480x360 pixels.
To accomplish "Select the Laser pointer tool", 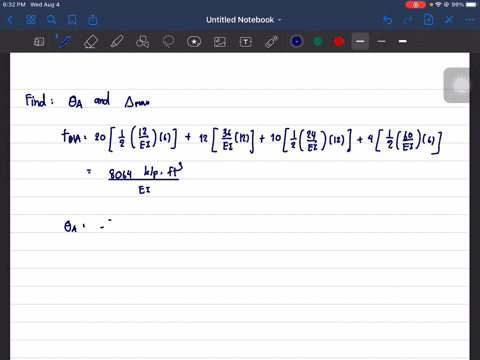I will tap(272, 42).
